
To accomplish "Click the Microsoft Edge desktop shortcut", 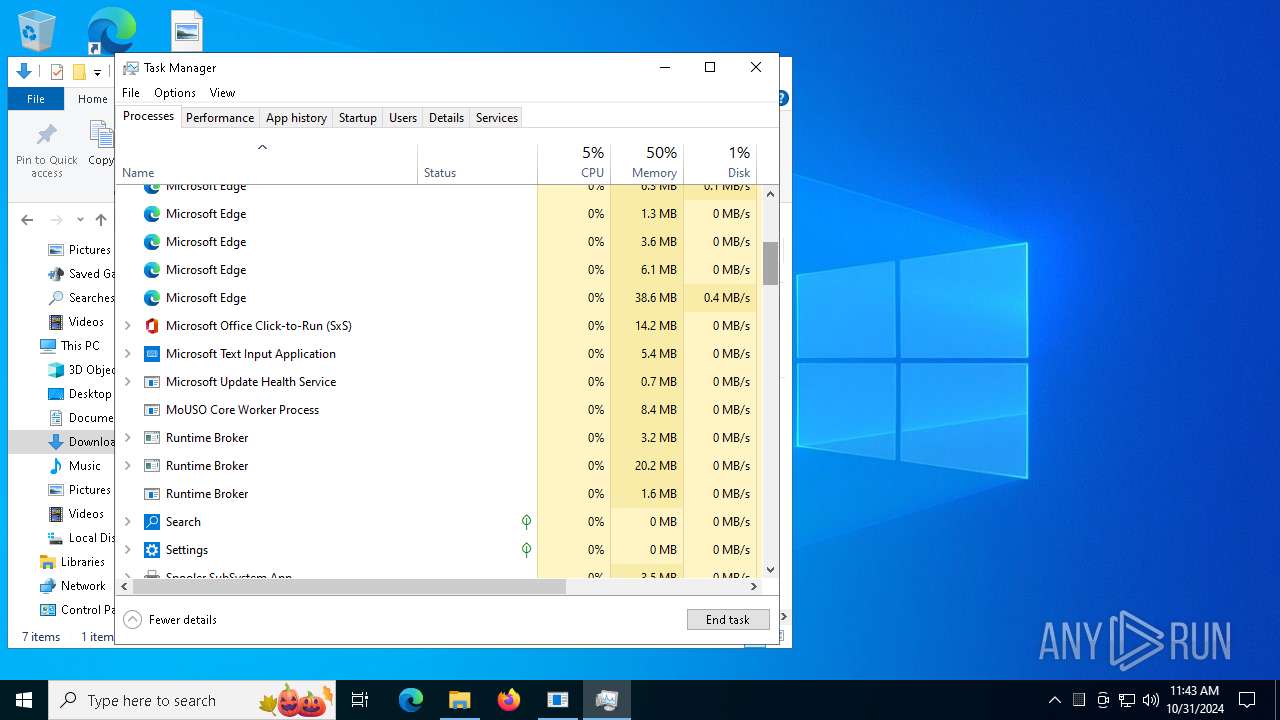I will click(x=111, y=31).
